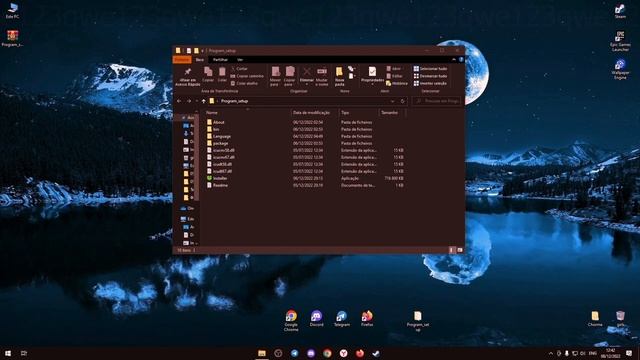Image resolution: width=640 pixels, height=360 pixels.
Task: Collapse the ribbon with the chevron
Action: (x=453, y=60)
